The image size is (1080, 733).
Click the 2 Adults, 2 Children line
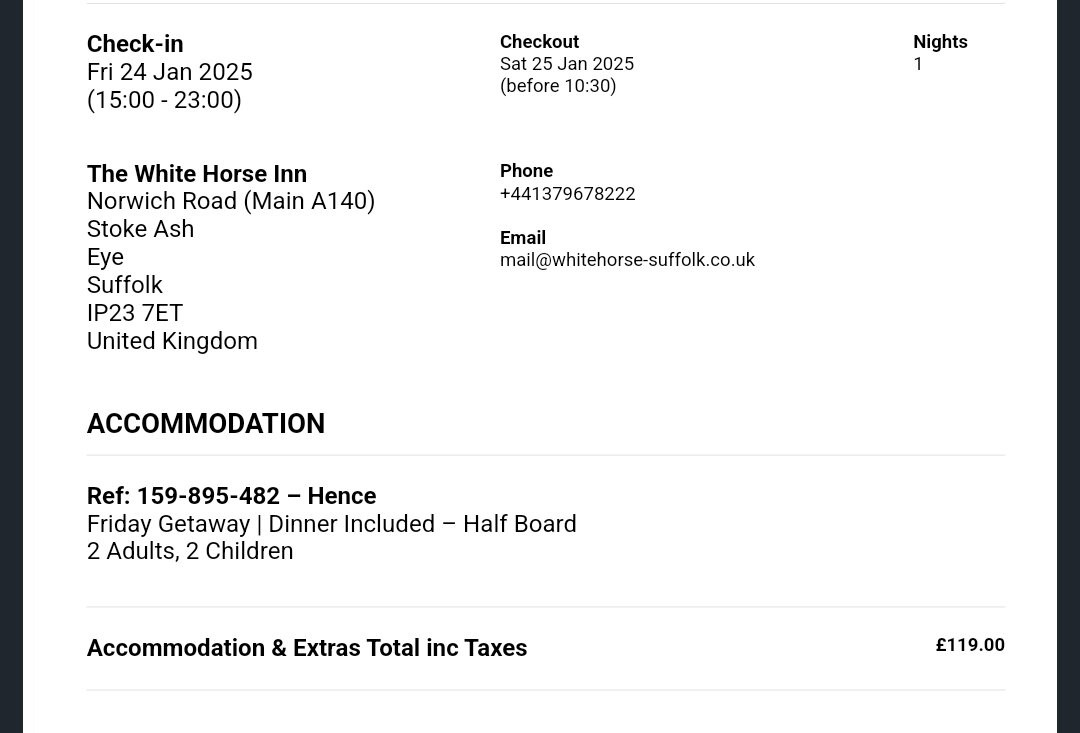(x=190, y=551)
